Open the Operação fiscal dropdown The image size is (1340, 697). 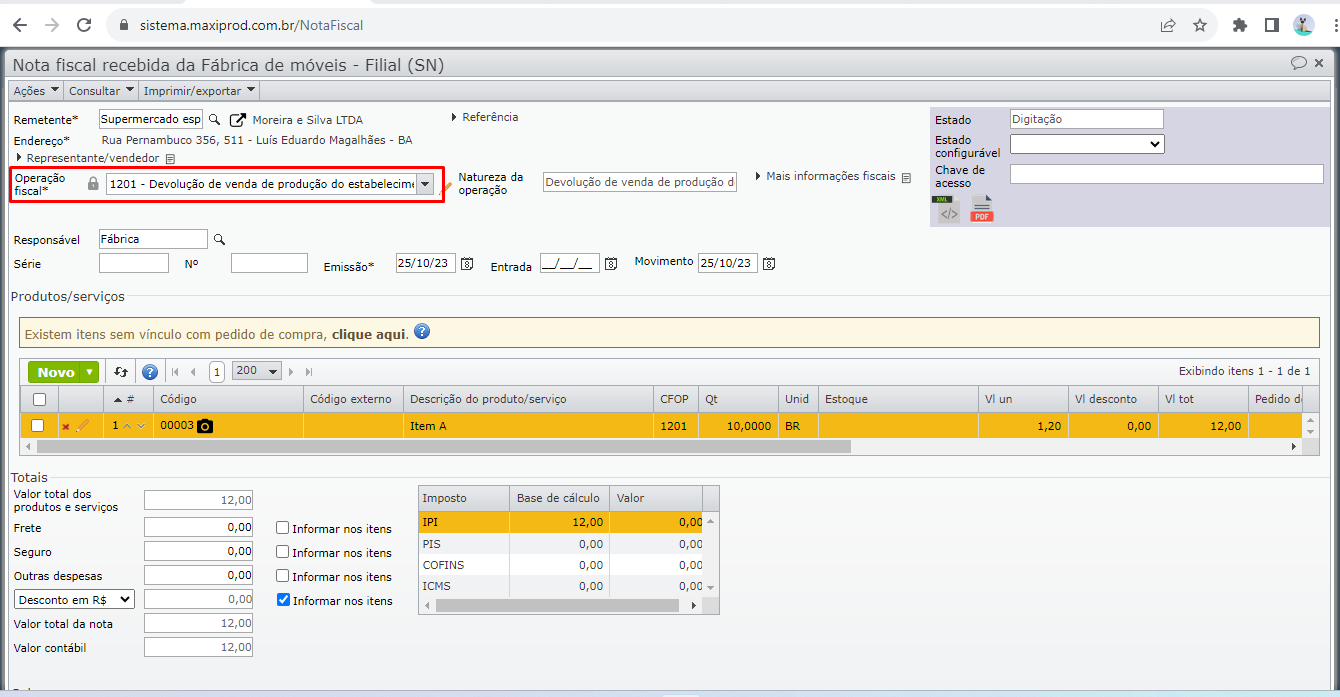425,184
